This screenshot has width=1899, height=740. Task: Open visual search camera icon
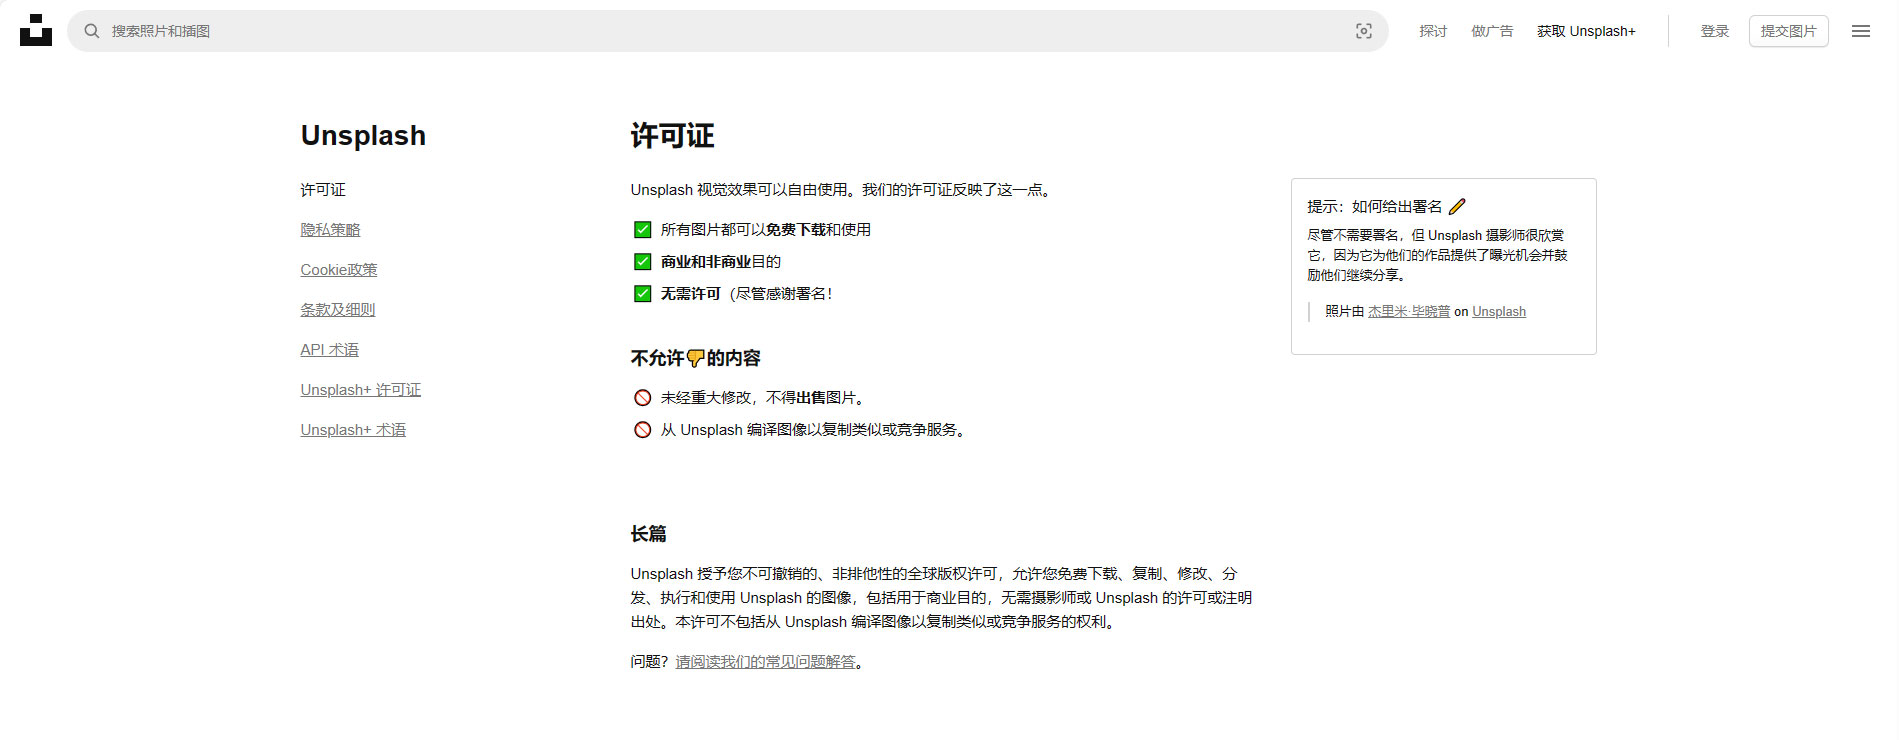click(x=1363, y=31)
